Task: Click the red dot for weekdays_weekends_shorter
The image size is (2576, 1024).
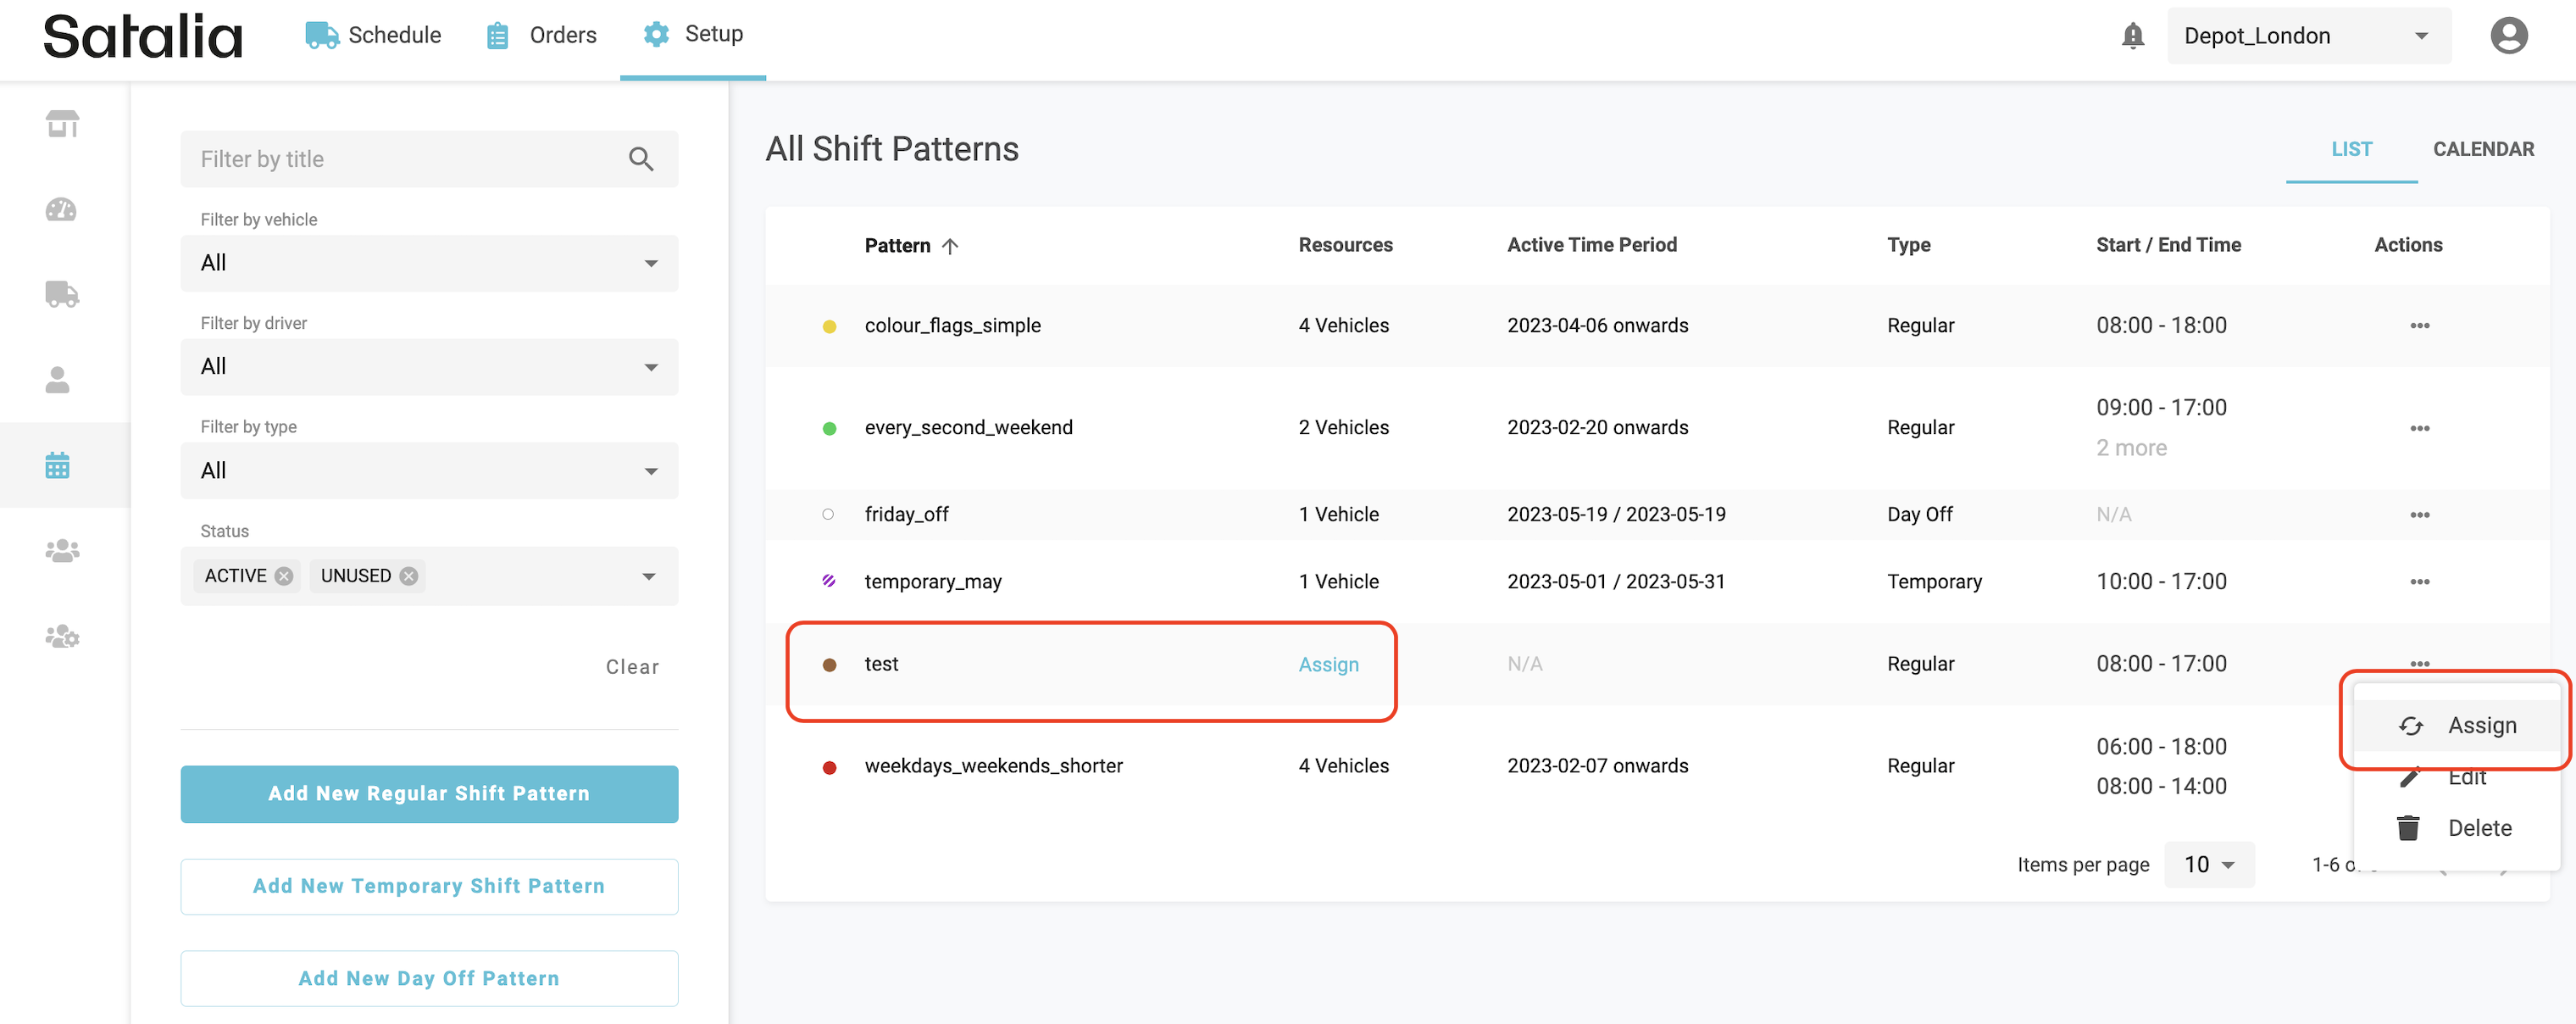Action: 829,767
